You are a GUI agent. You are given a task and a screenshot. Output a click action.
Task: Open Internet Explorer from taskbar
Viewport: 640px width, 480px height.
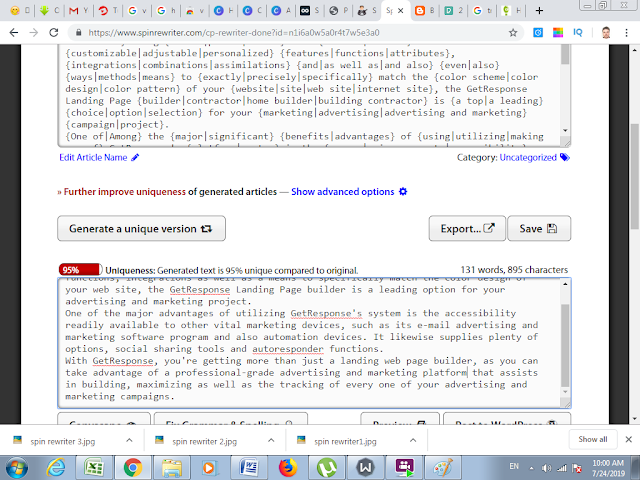point(55,468)
